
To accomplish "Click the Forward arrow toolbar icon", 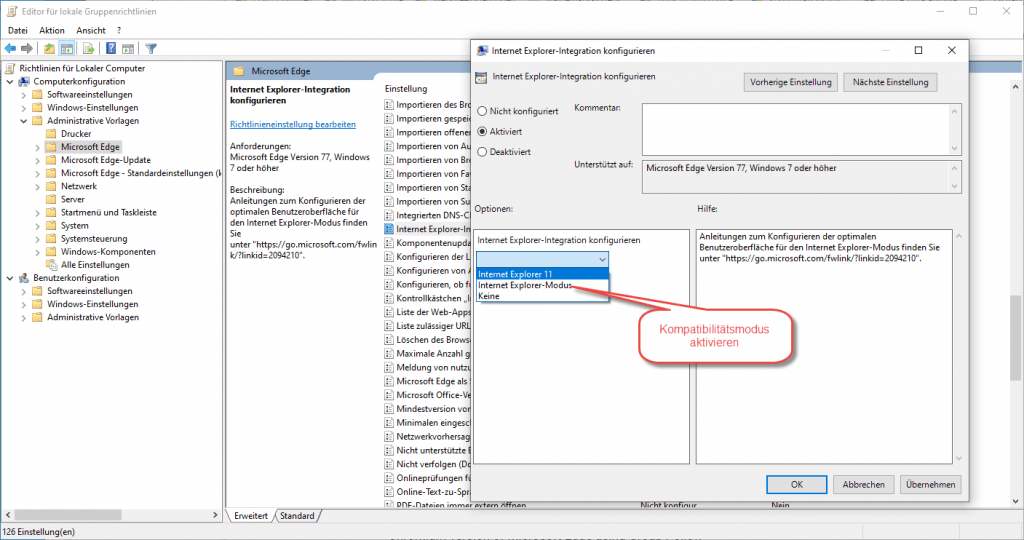I will pyautogui.click(x=27, y=48).
